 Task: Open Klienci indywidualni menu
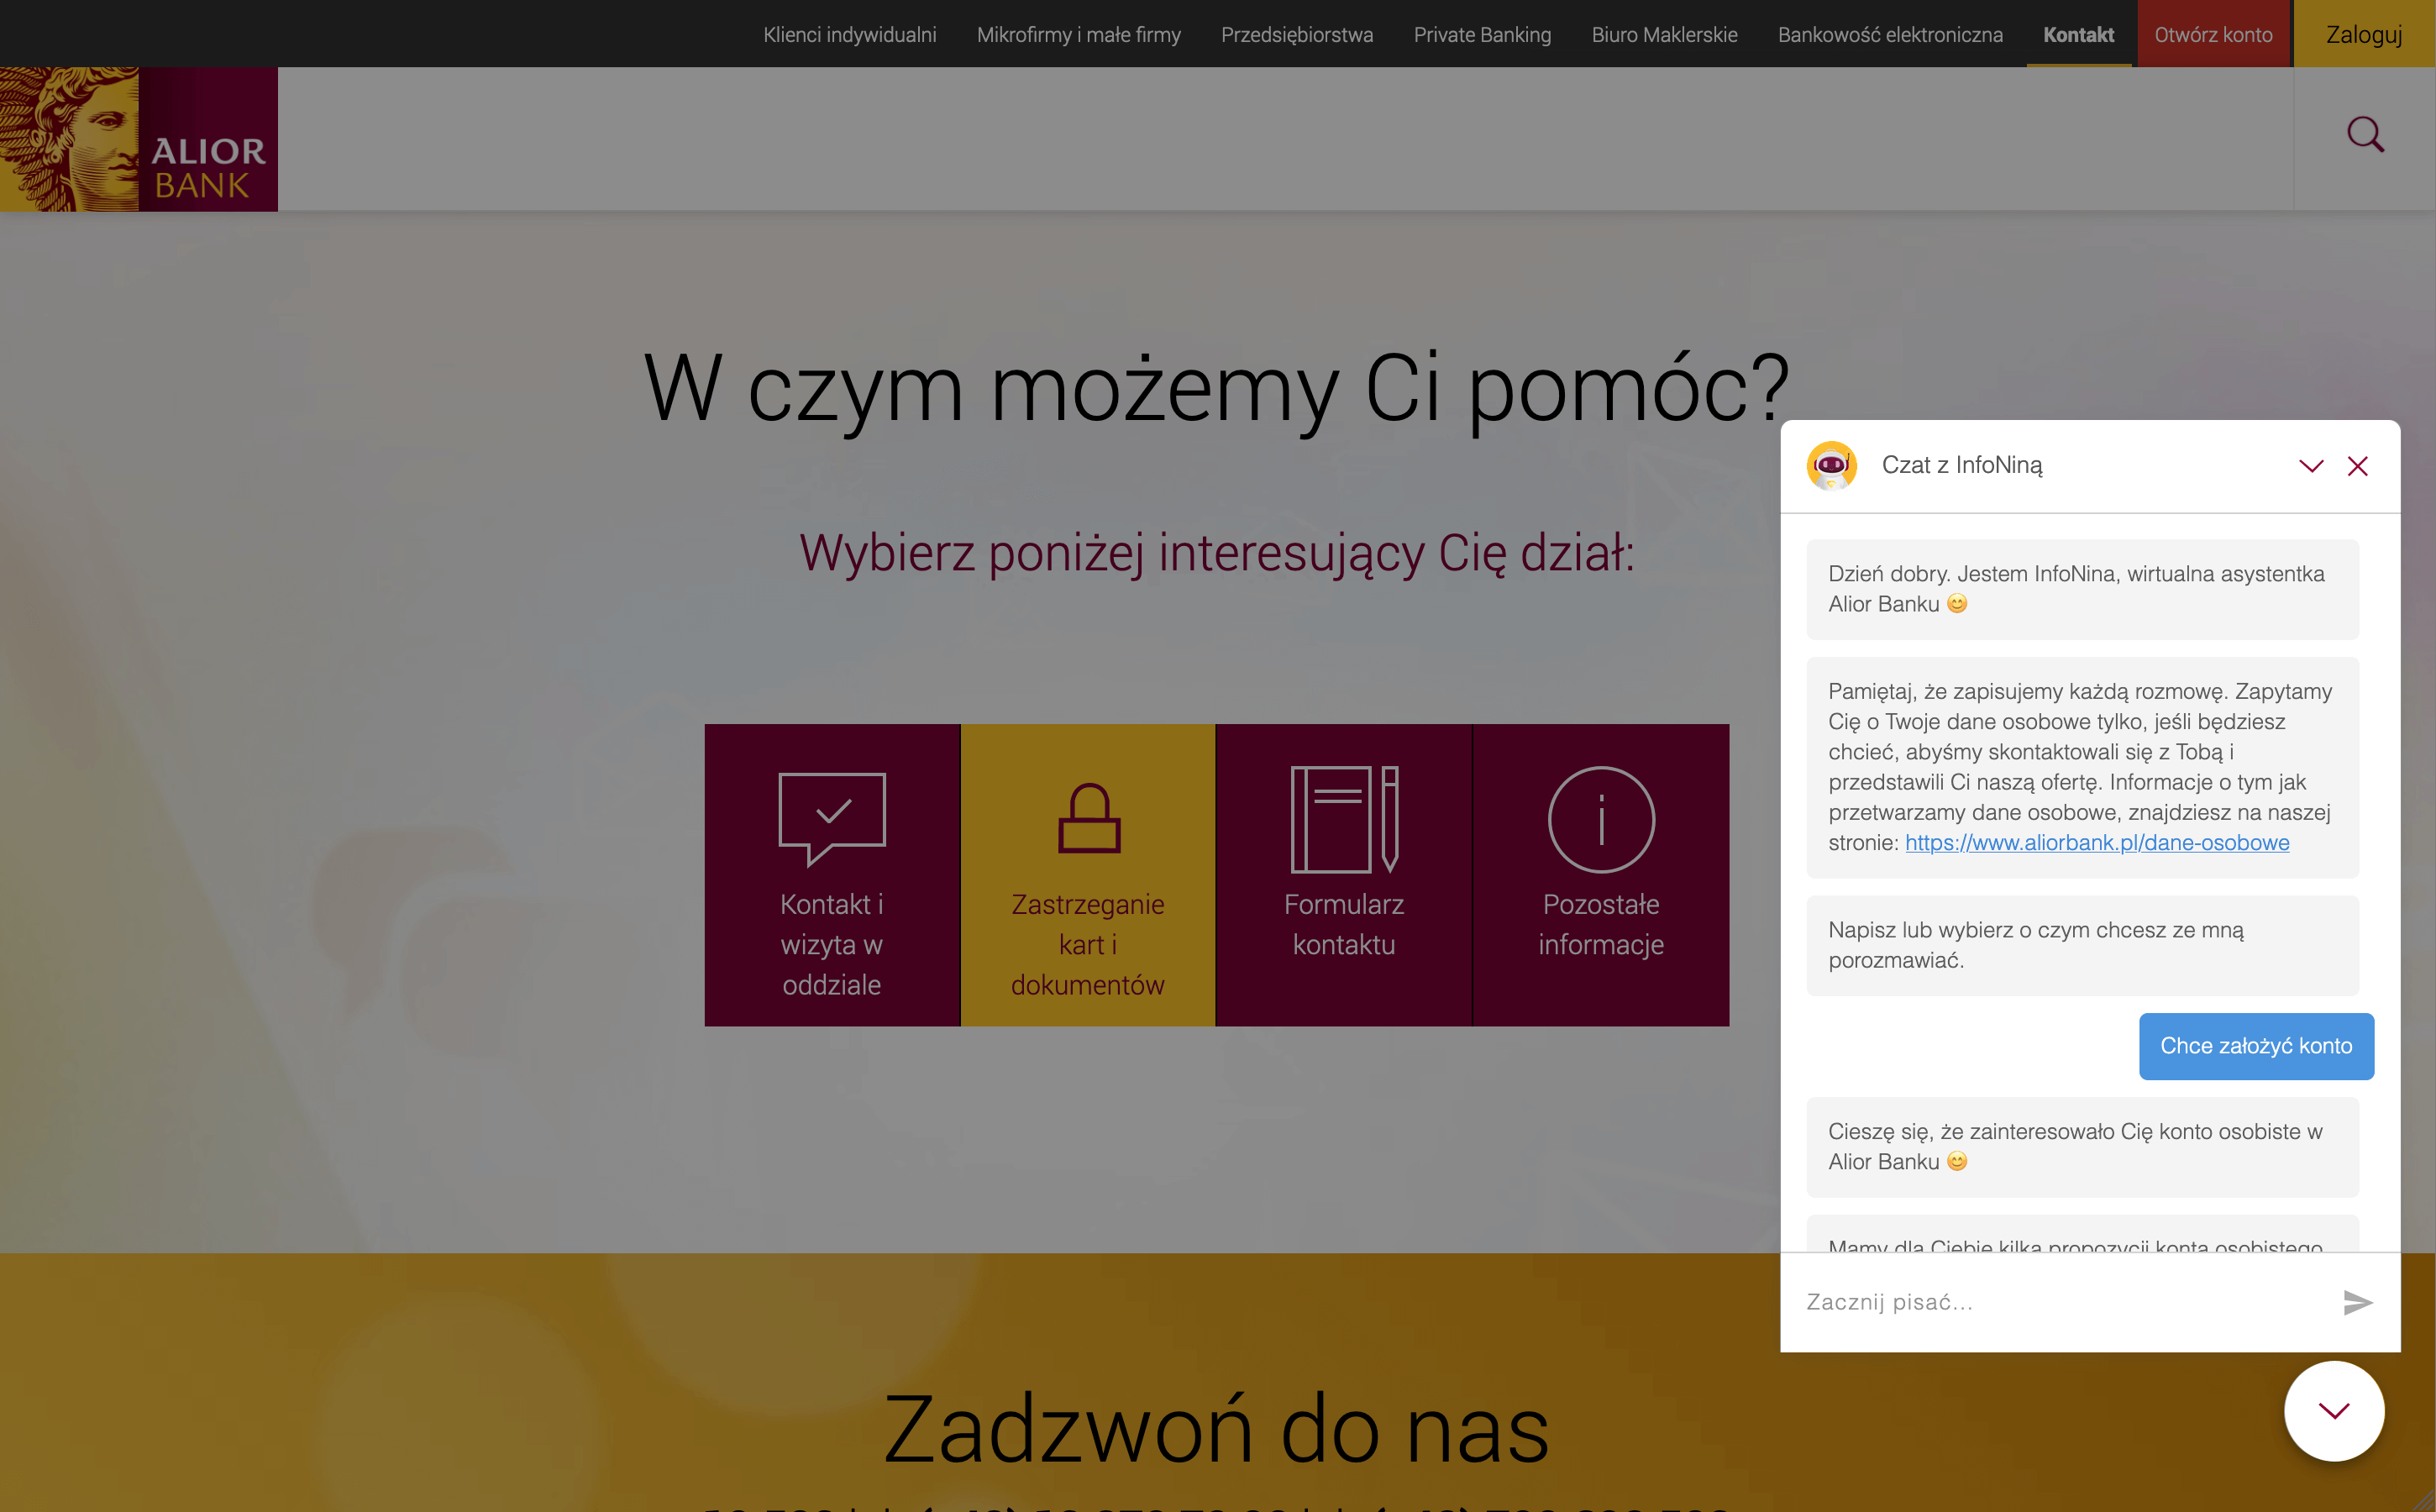tap(849, 35)
